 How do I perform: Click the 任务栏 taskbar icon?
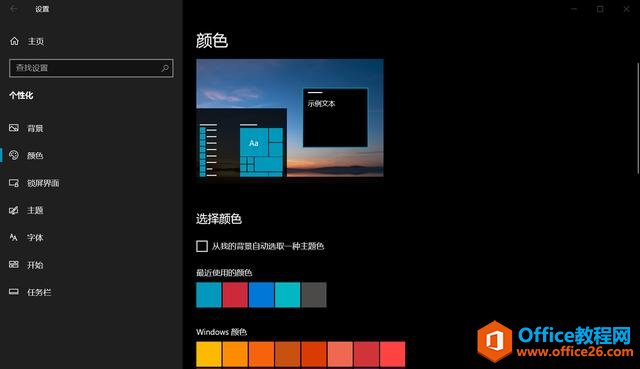tap(14, 292)
